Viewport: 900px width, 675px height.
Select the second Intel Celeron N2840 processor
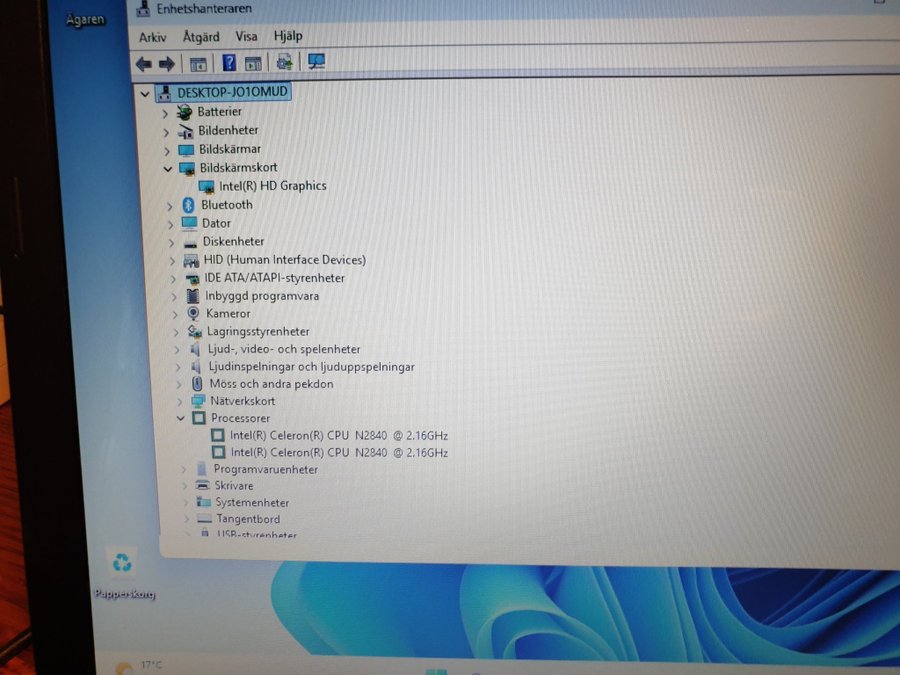click(339, 452)
